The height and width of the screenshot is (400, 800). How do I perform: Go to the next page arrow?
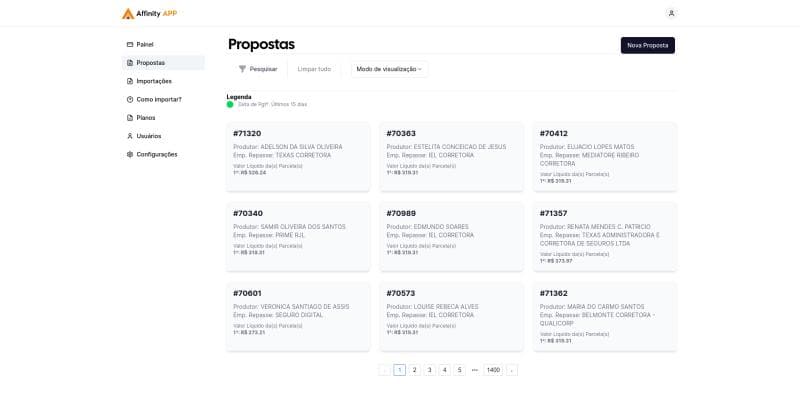pos(512,370)
